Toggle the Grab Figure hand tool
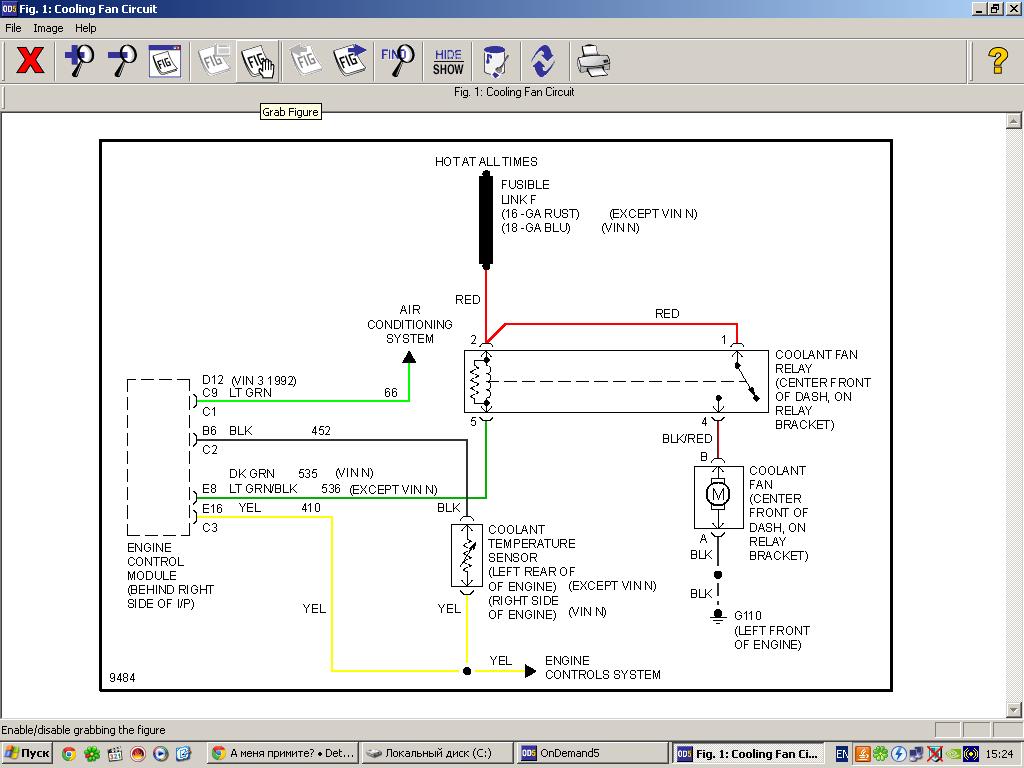Viewport: 1024px width, 768px height. point(257,61)
